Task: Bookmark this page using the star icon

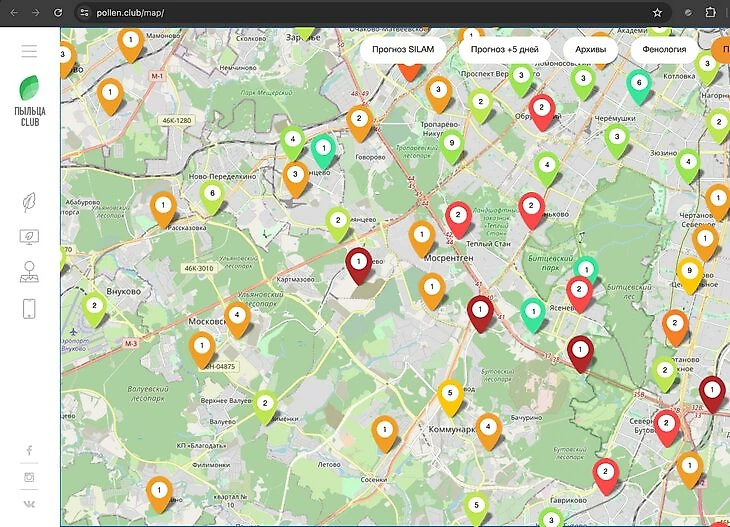Action: (657, 13)
